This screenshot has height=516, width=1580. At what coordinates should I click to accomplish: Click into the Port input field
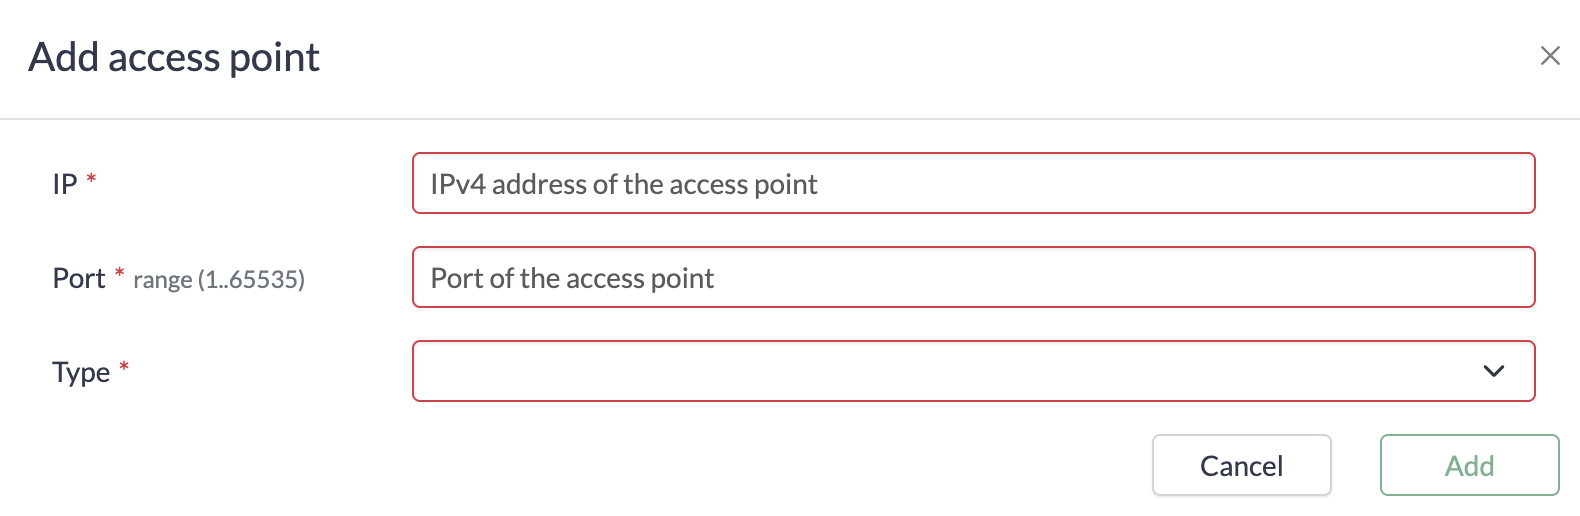972,277
